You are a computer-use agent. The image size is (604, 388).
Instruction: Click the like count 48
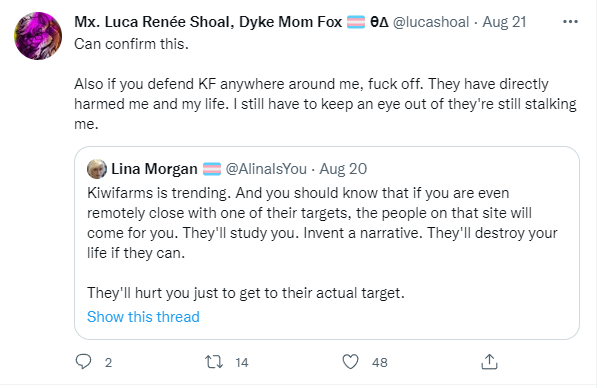tap(379, 363)
